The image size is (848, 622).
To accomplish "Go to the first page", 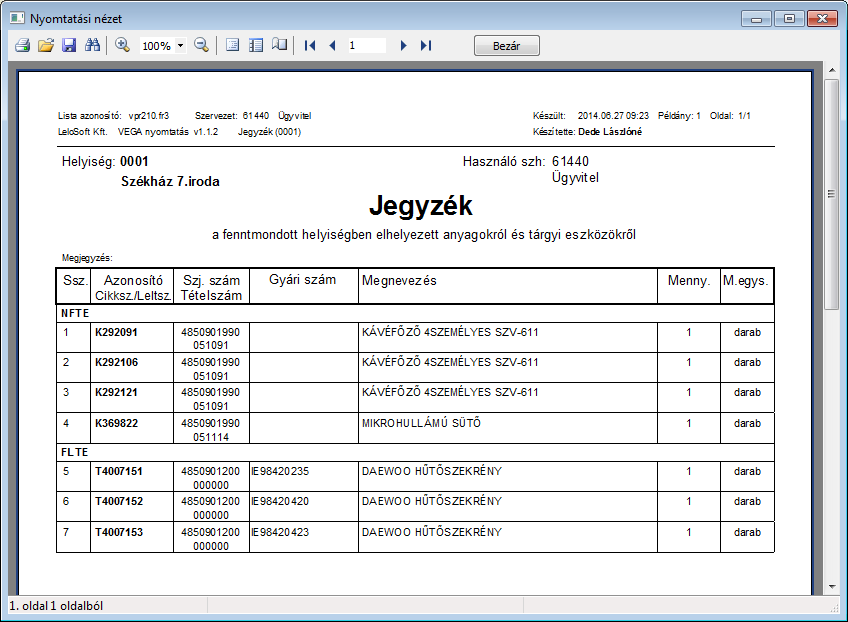I will tap(309, 45).
